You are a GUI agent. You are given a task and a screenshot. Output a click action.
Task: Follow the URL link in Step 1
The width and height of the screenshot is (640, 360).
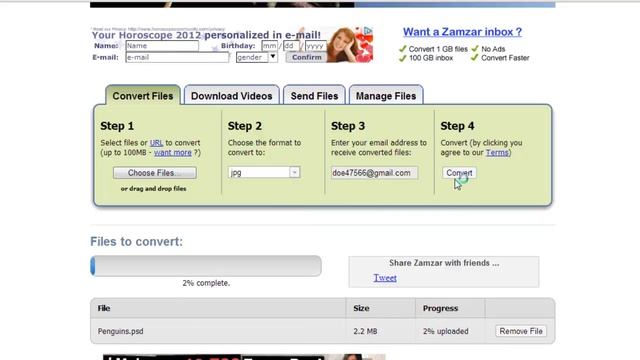pos(156,143)
